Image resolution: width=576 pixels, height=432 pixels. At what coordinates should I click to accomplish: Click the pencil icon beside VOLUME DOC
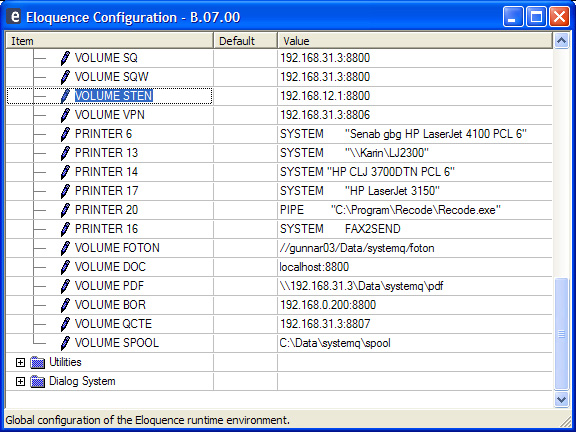(65, 267)
